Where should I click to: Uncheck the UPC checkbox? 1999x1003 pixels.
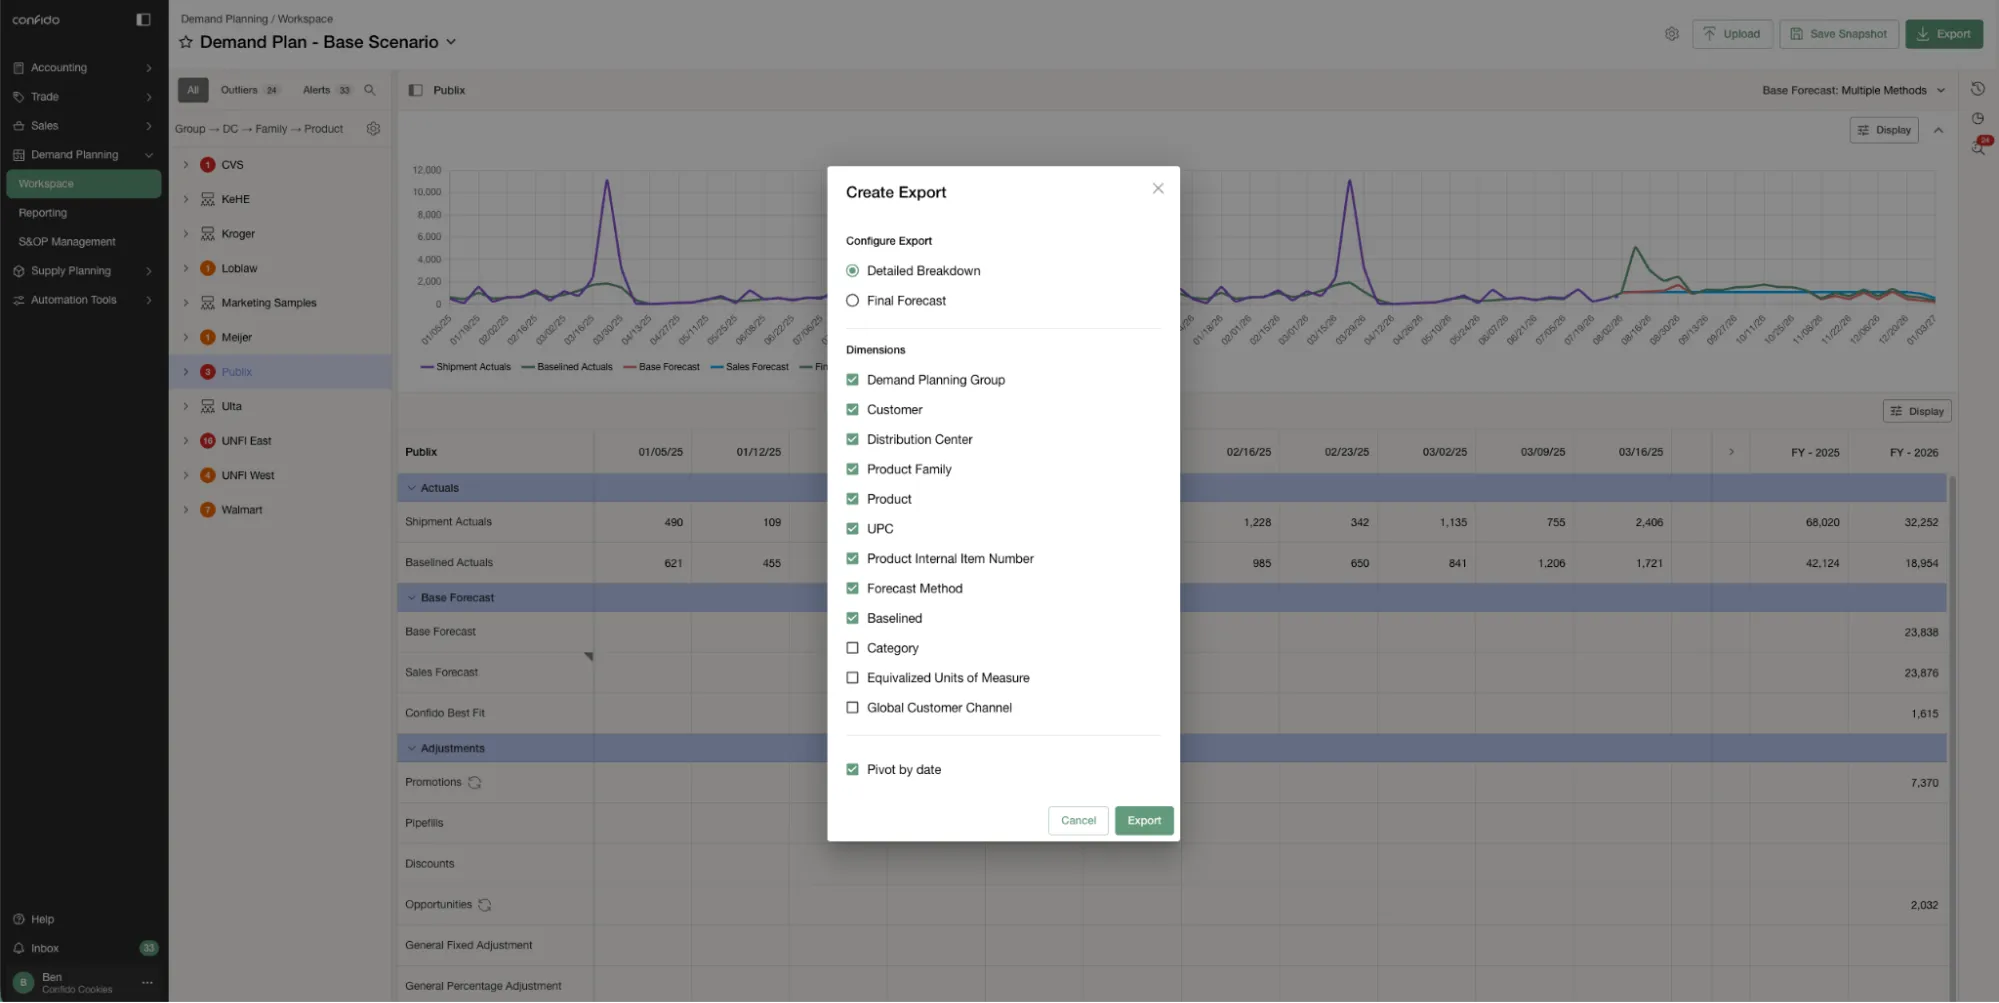[853, 529]
